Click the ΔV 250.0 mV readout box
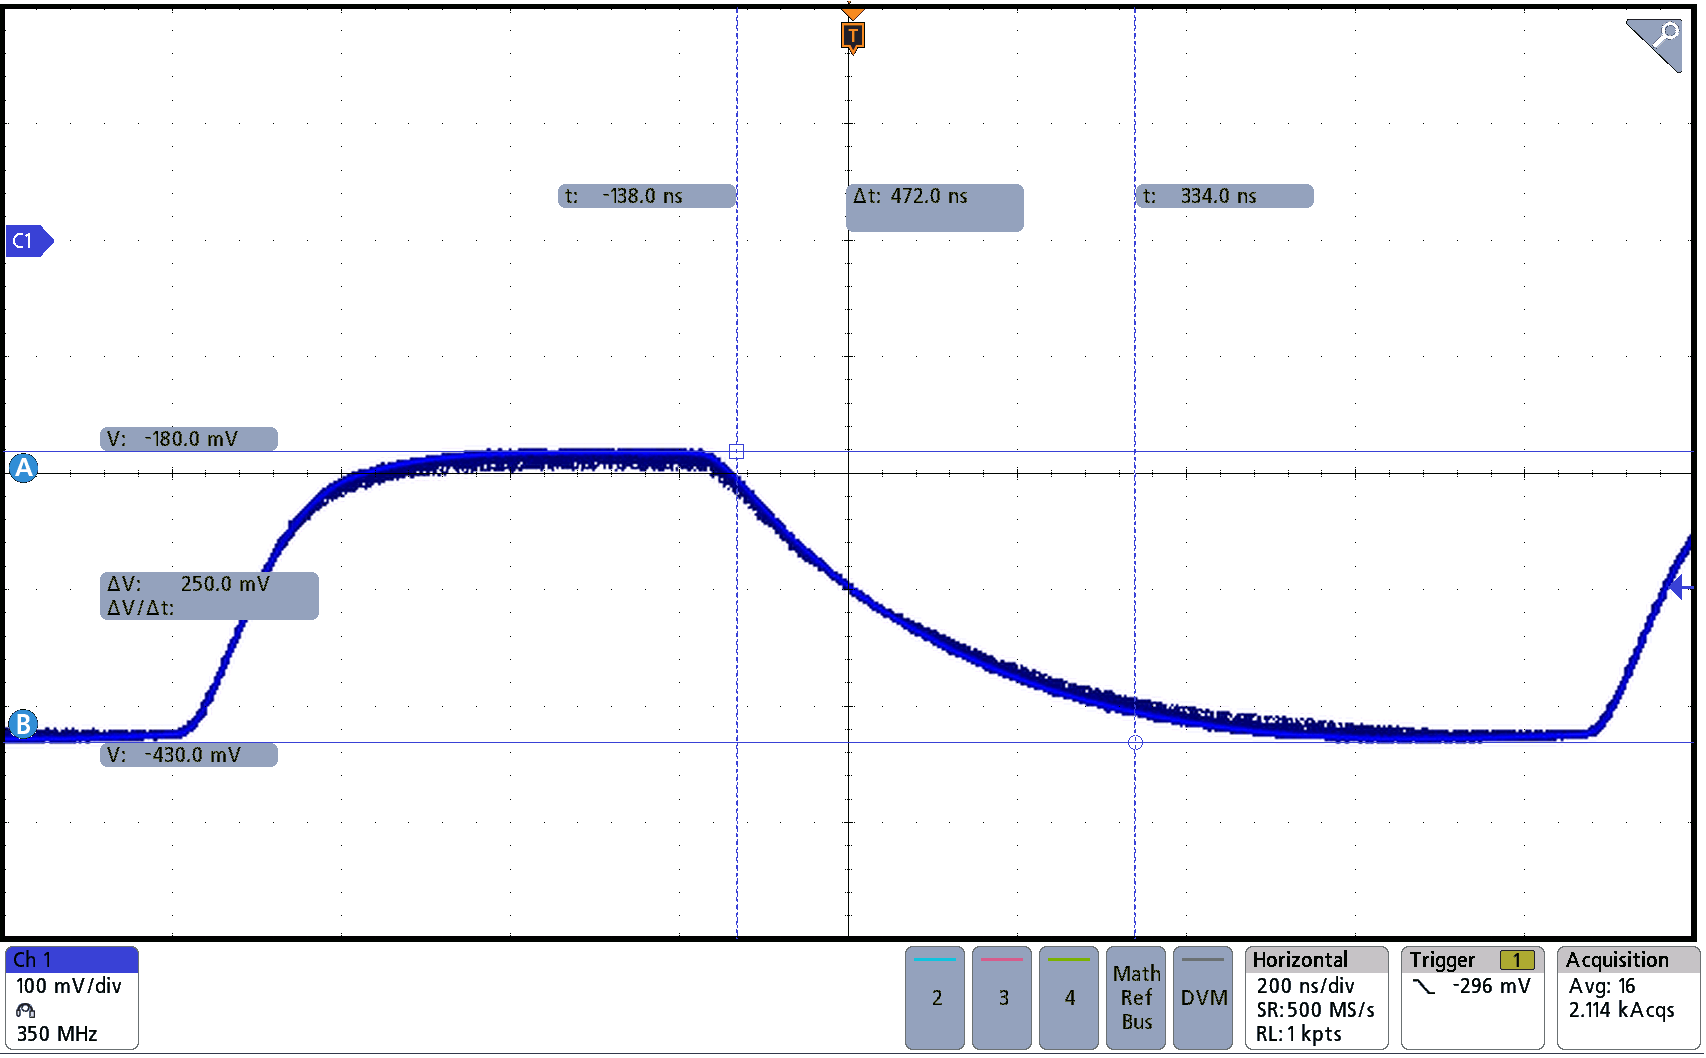Viewport: 1706px width, 1058px height. [x=209, y=595]
